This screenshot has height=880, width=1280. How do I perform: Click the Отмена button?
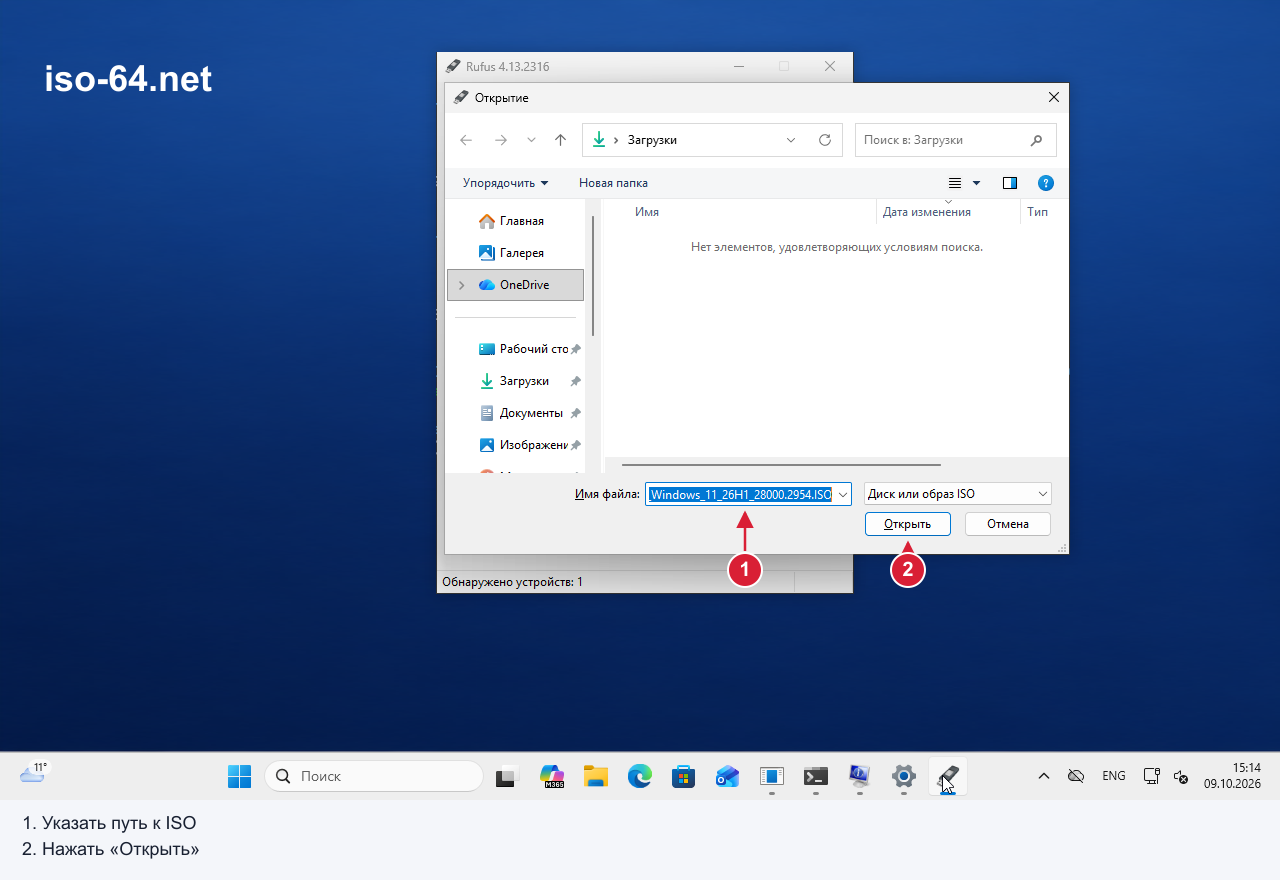tap(1008, 524)
